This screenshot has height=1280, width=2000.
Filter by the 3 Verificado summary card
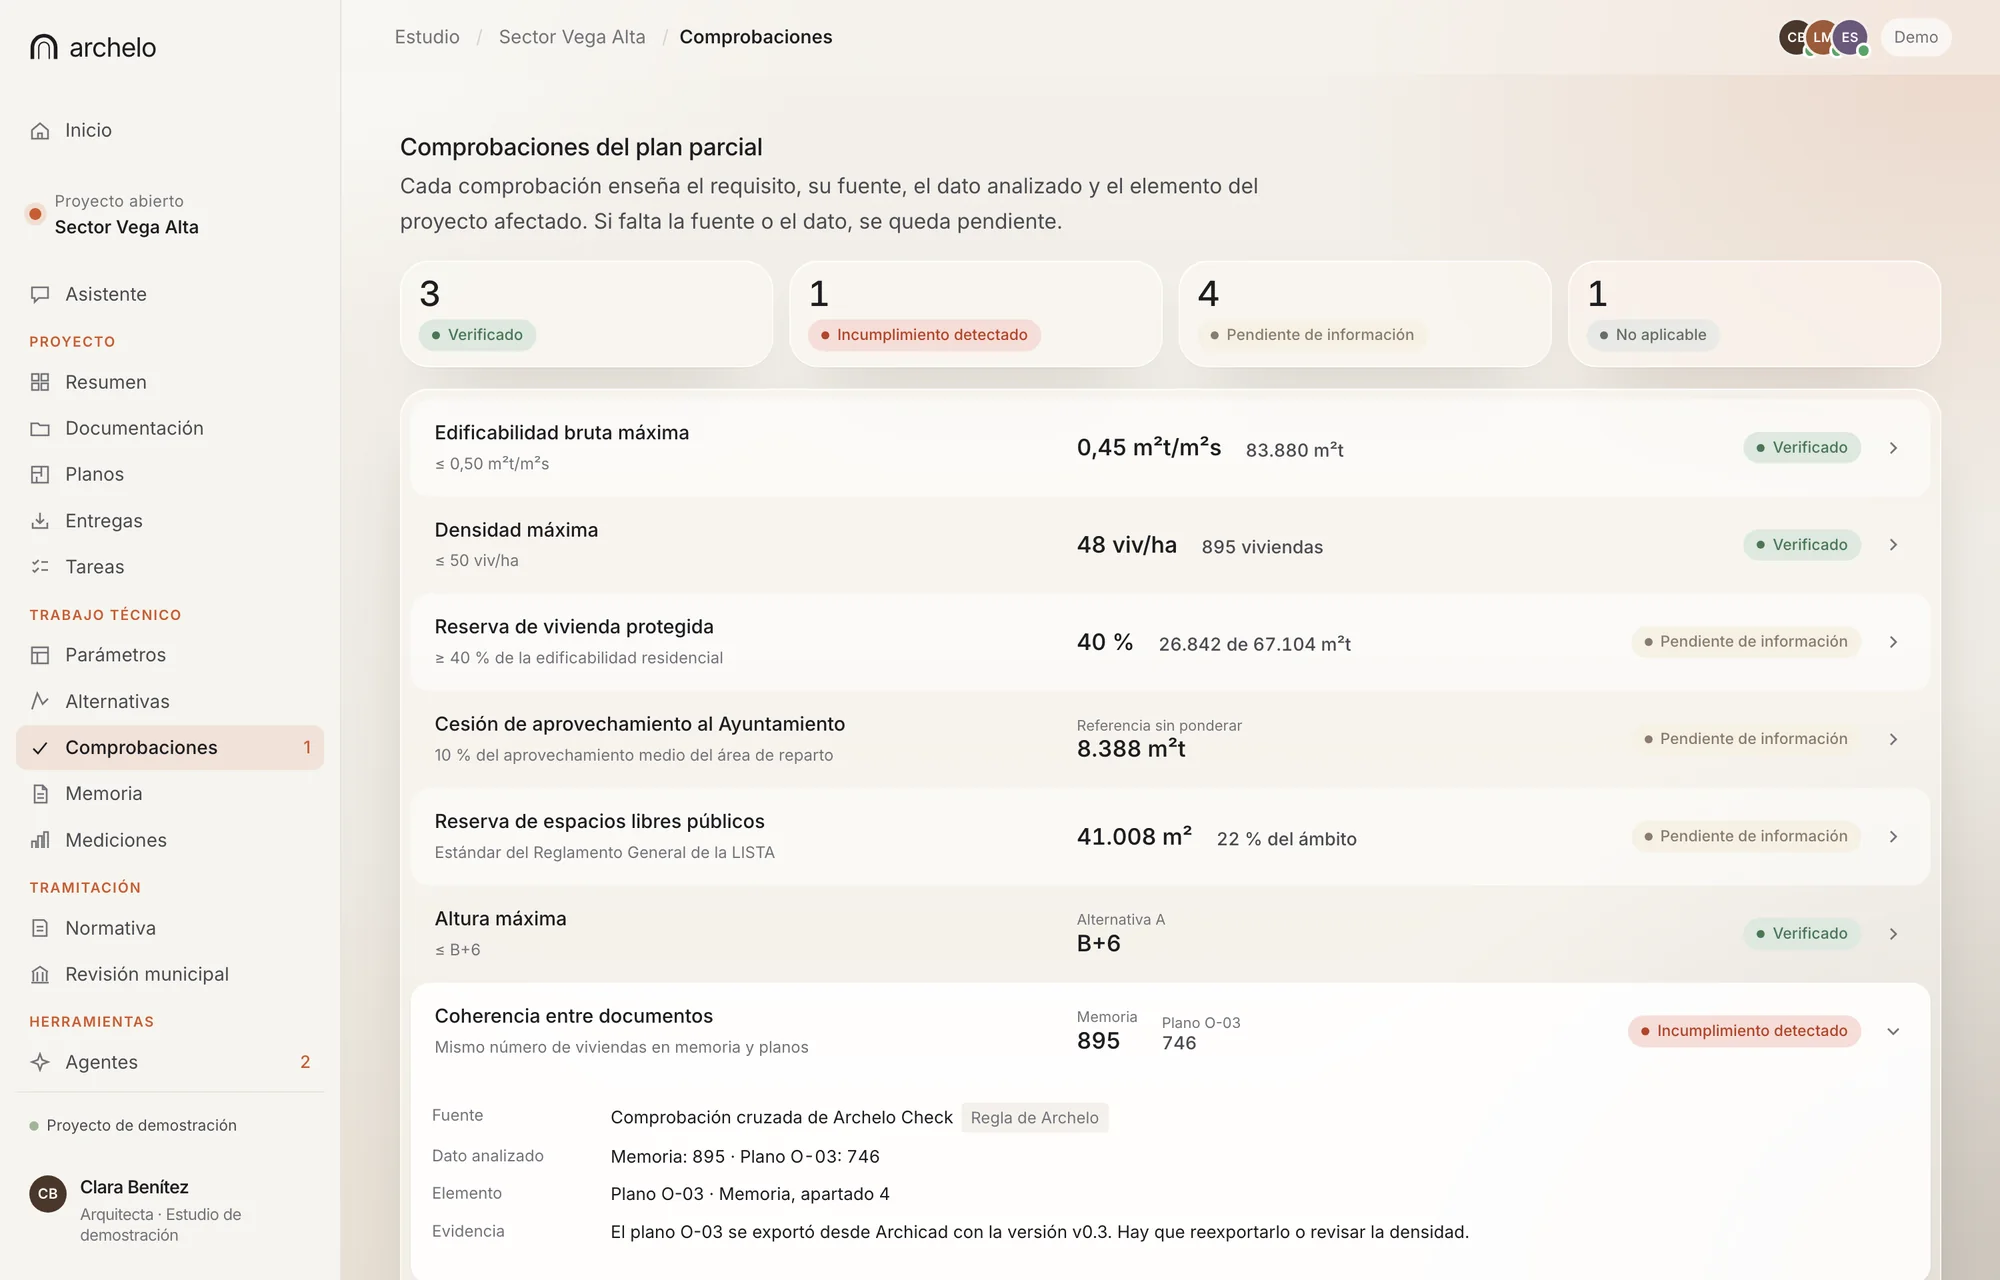tap(587, 314)
